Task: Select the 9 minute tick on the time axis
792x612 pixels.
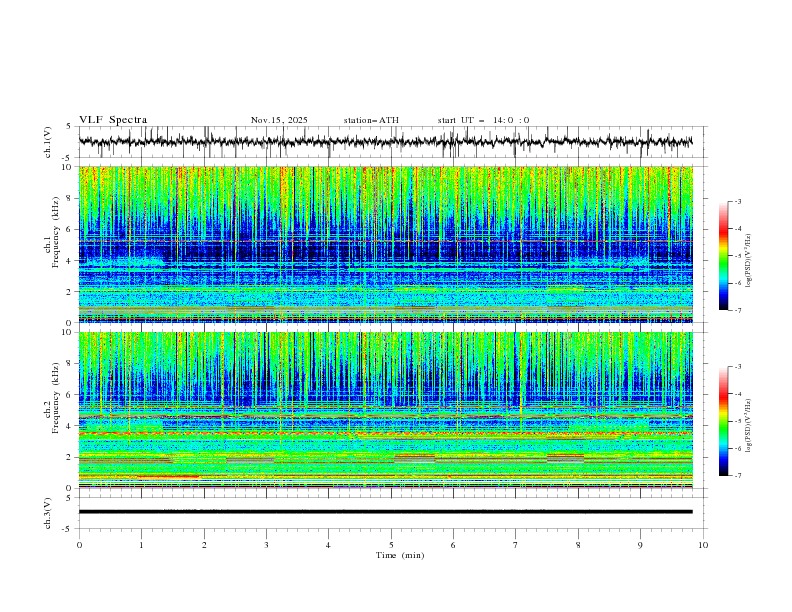Action: click(x=641, y=544)
